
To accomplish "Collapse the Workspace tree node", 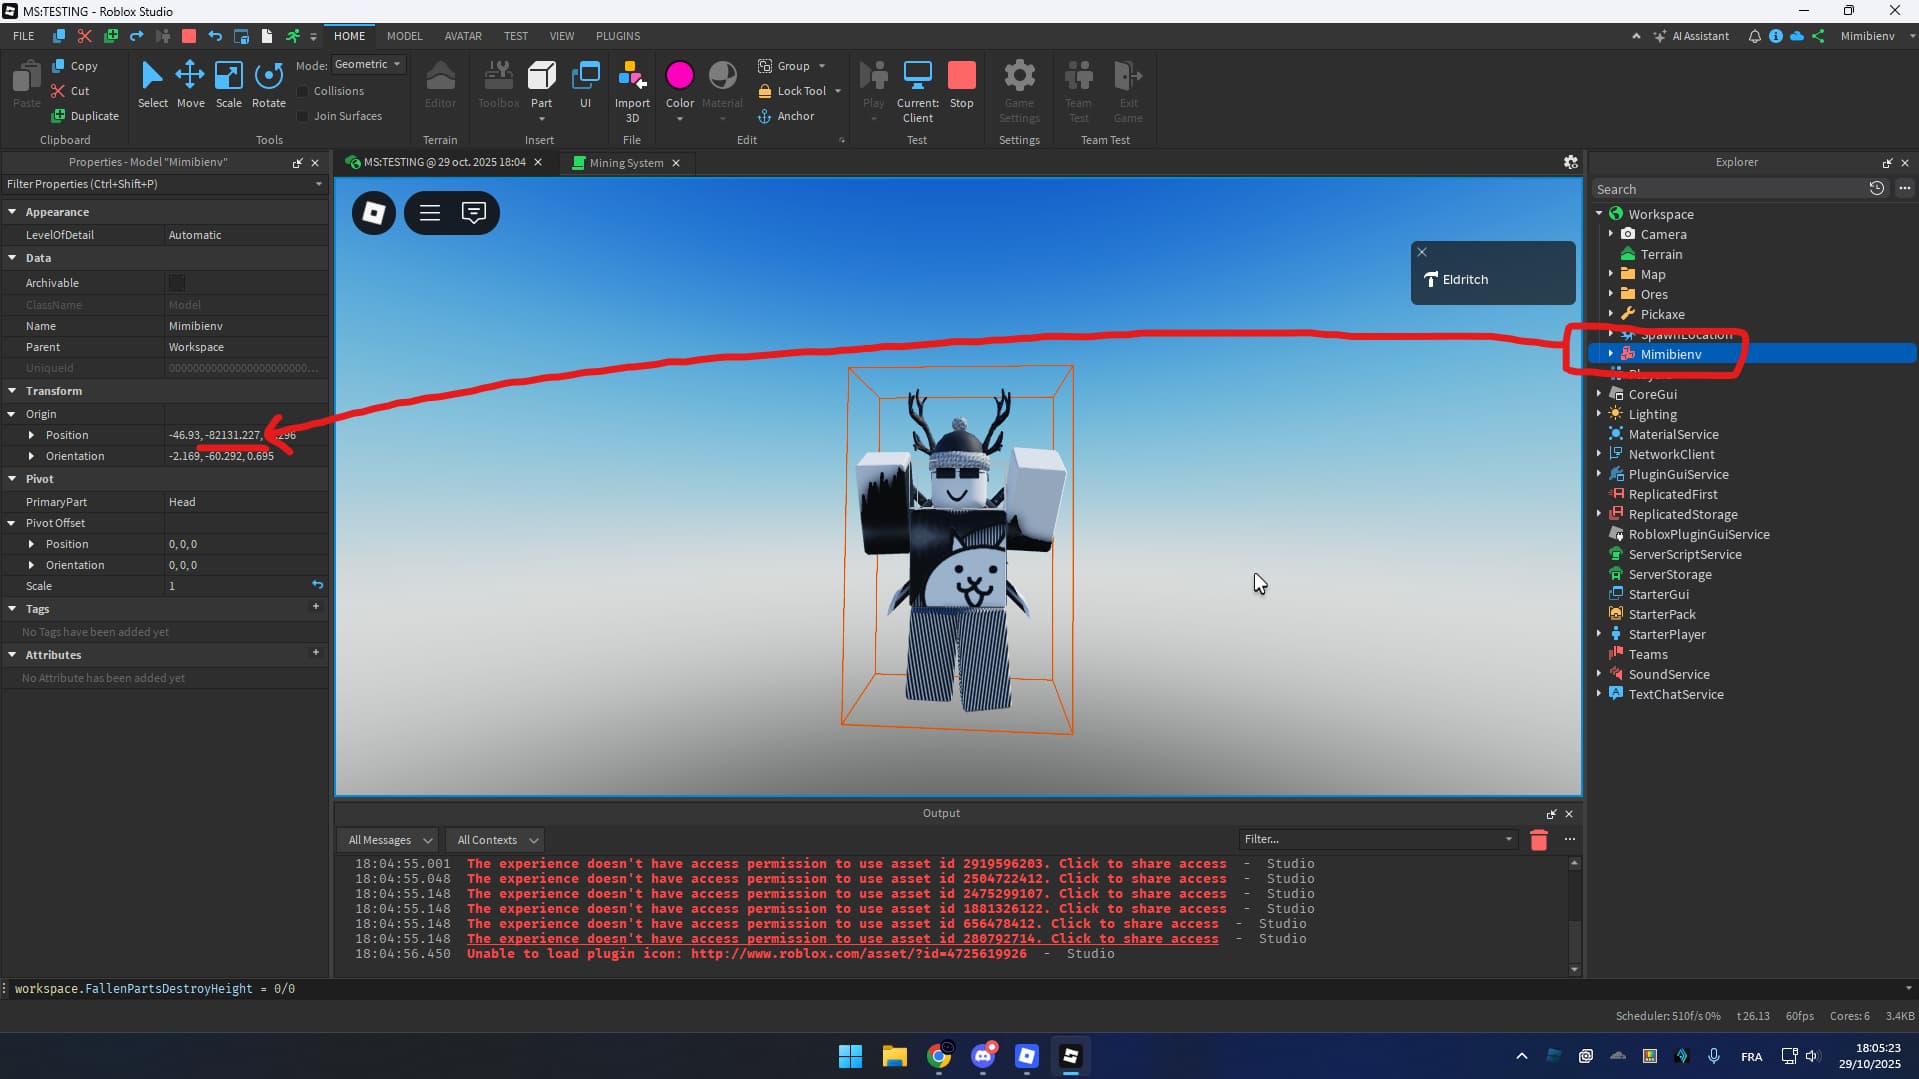I will pyautogui.click(x=1599, y=214).
